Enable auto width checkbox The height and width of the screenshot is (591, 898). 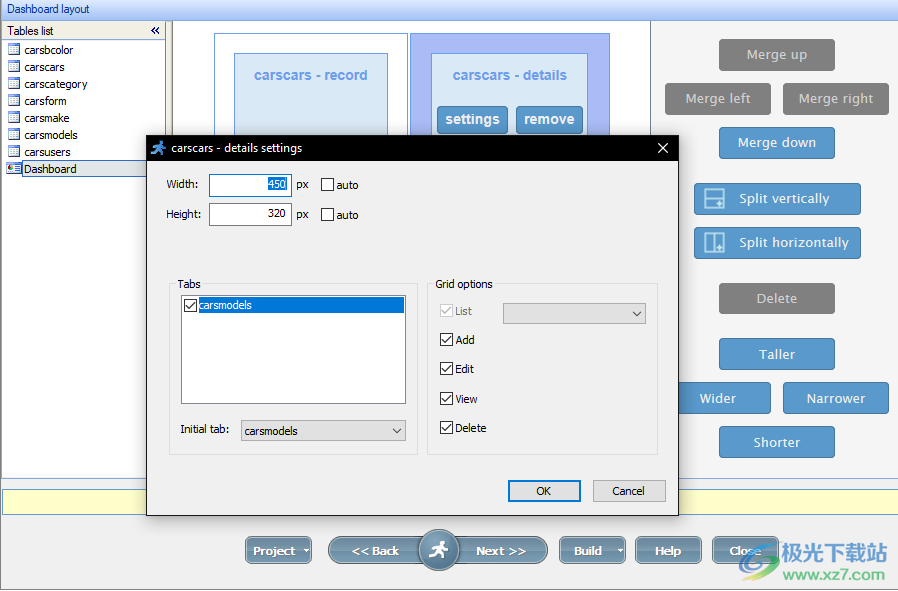point(327,185)
